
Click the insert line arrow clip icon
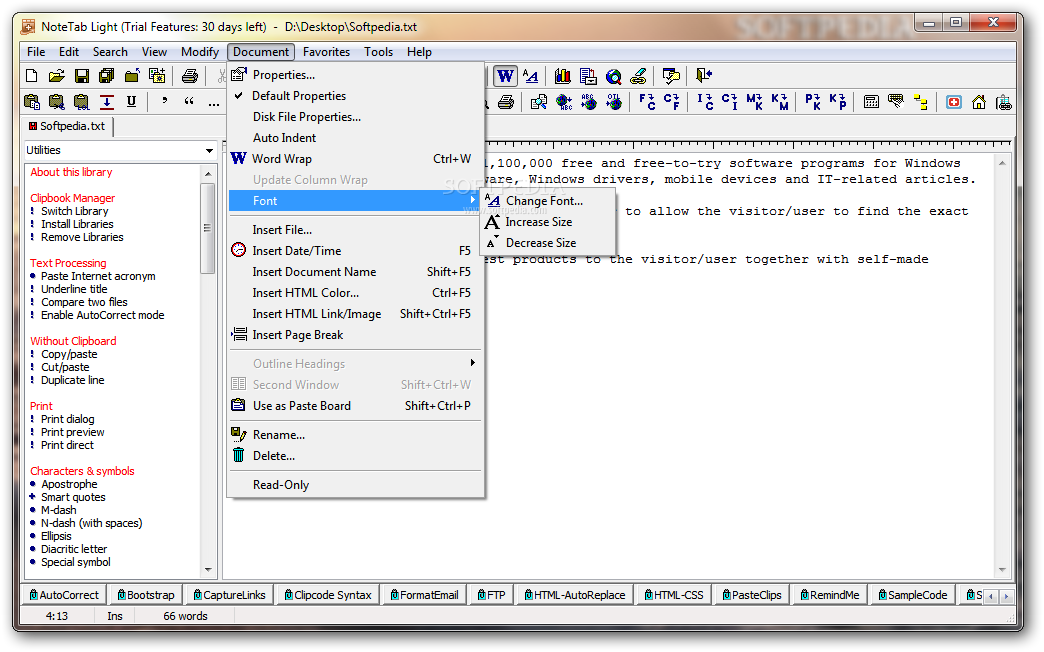pyautogui.click(x=107, y=101)
